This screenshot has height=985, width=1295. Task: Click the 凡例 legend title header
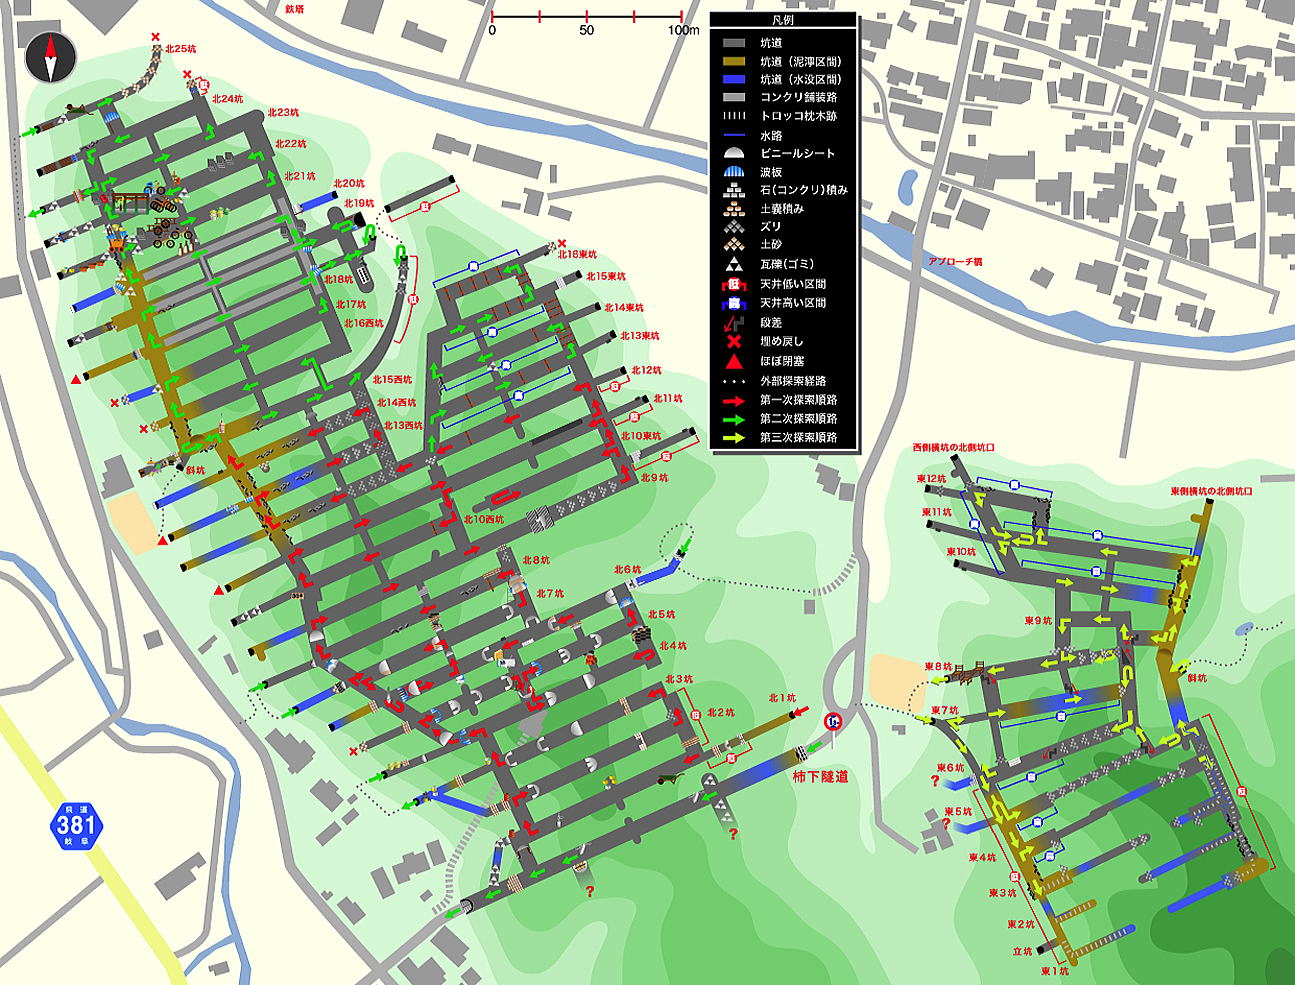point(783,20)
